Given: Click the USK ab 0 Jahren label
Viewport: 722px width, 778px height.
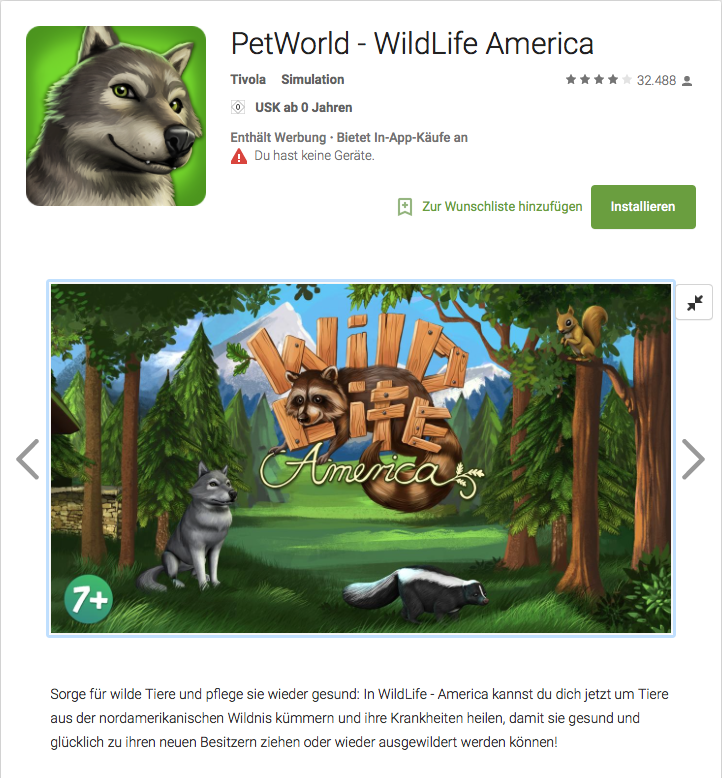Looking at the screenshot, I should (304, 108).
